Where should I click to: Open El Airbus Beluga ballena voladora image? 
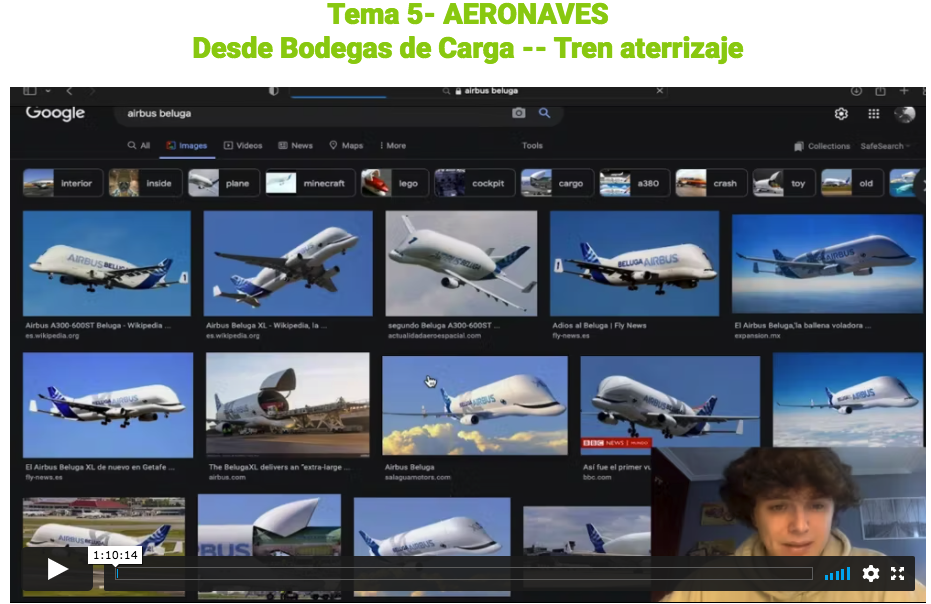828,264
